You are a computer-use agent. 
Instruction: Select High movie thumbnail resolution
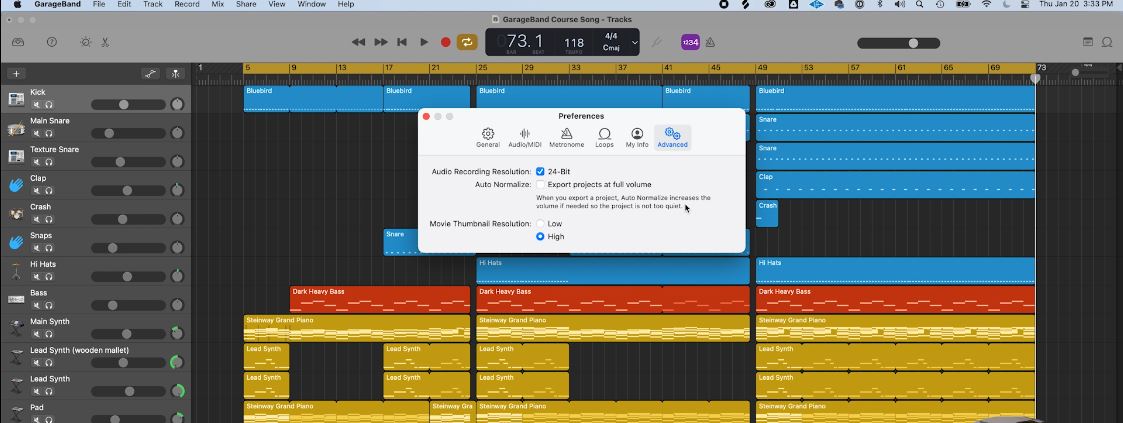(x=540, y=236)
